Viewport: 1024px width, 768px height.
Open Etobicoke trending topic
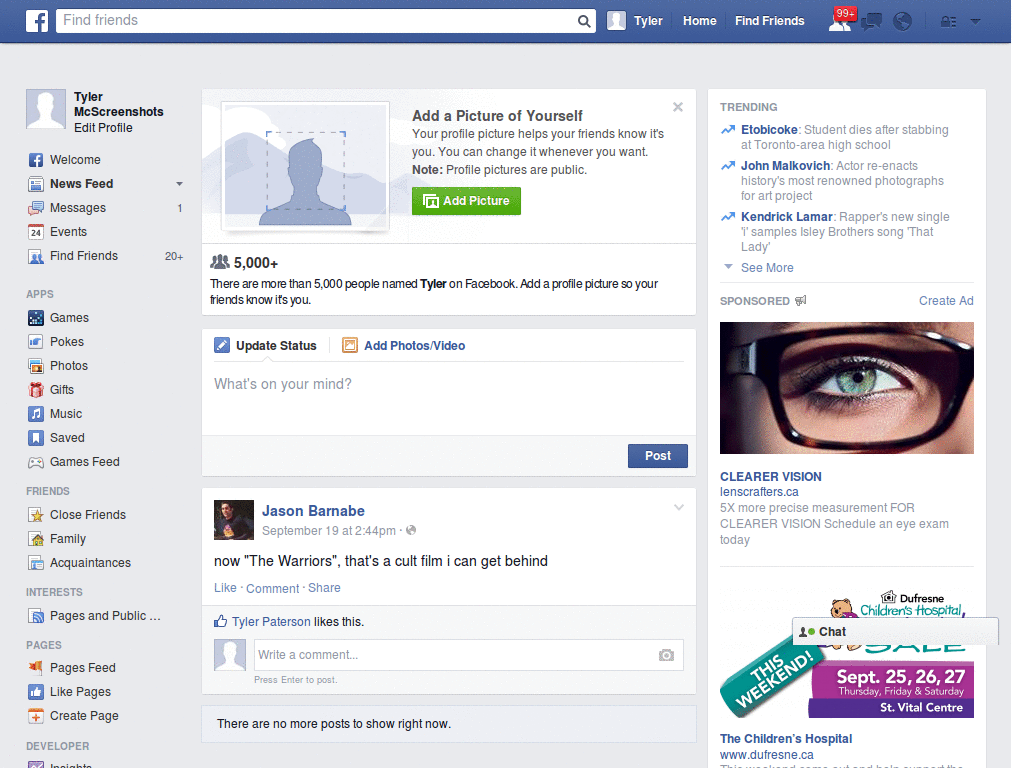click(769, 130)
